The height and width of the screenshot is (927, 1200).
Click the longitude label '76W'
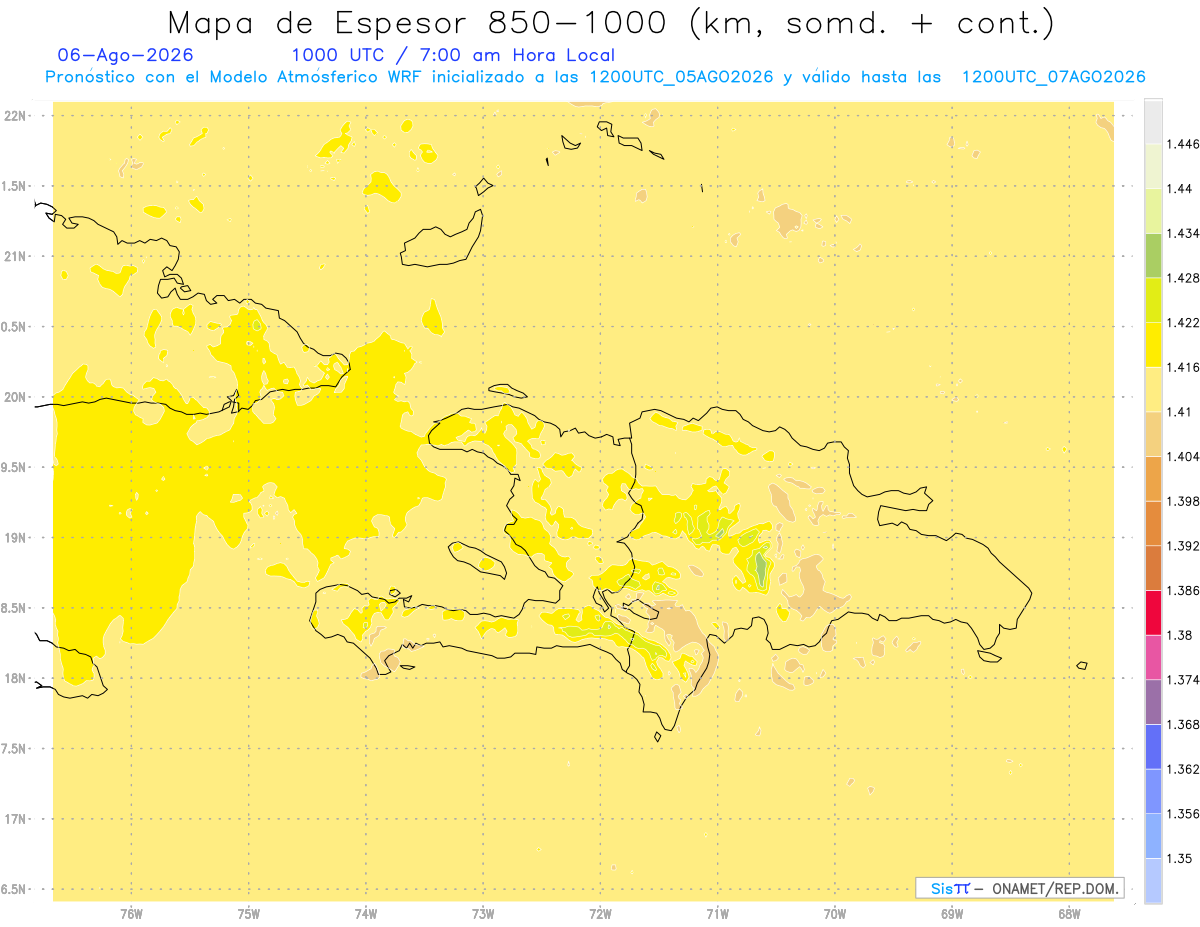pos(131,913)
